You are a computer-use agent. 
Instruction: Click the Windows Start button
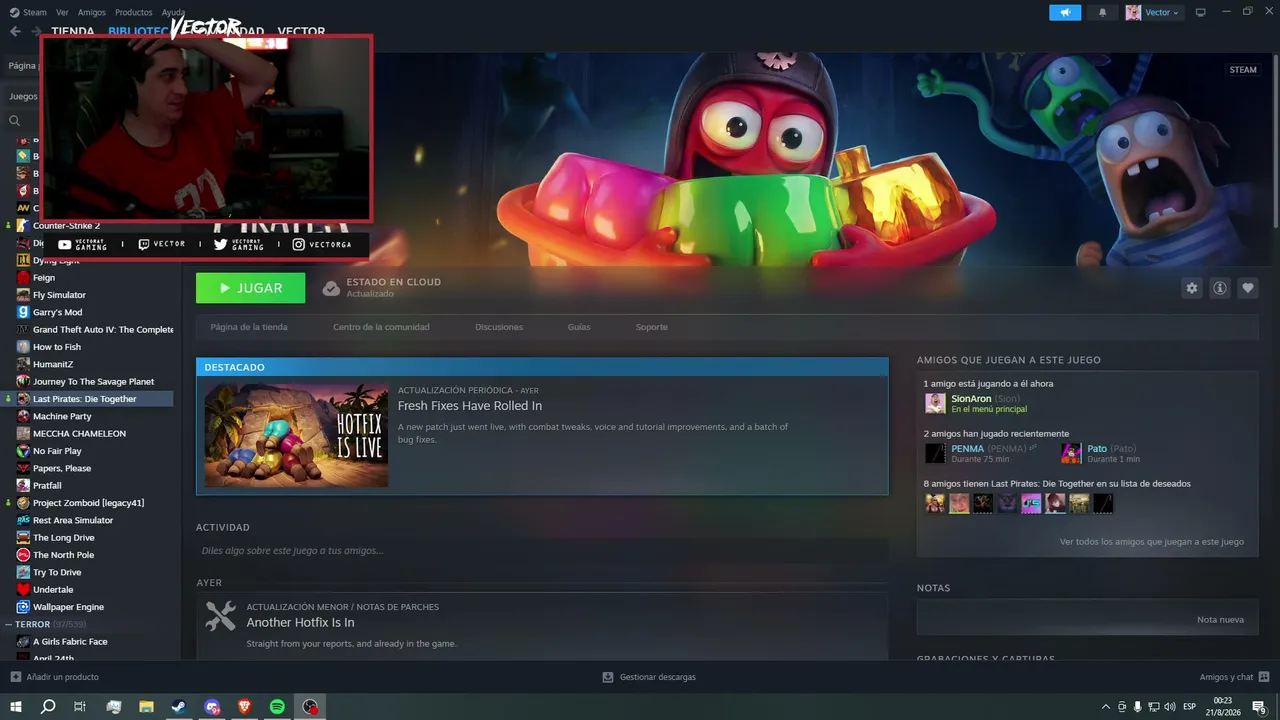(x=15, y=707)
